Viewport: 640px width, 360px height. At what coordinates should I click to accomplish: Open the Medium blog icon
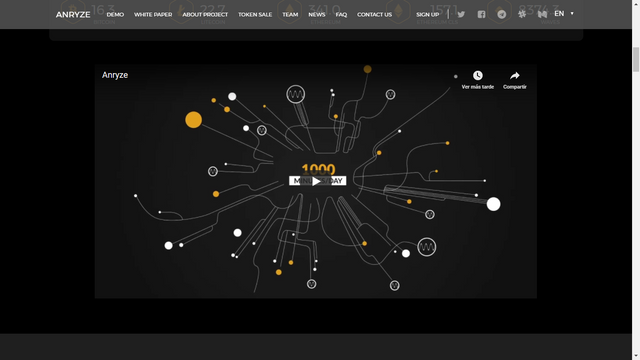tap(542, 14)
